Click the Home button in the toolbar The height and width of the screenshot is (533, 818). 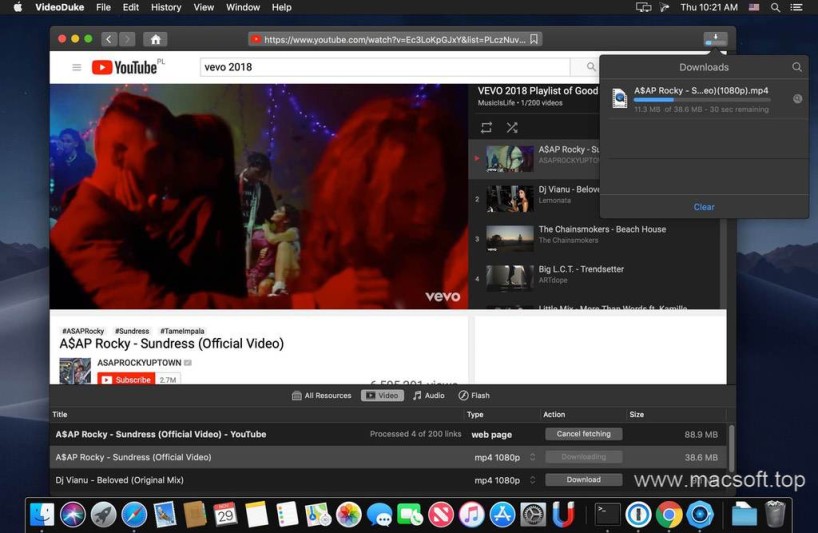(155, 40)
